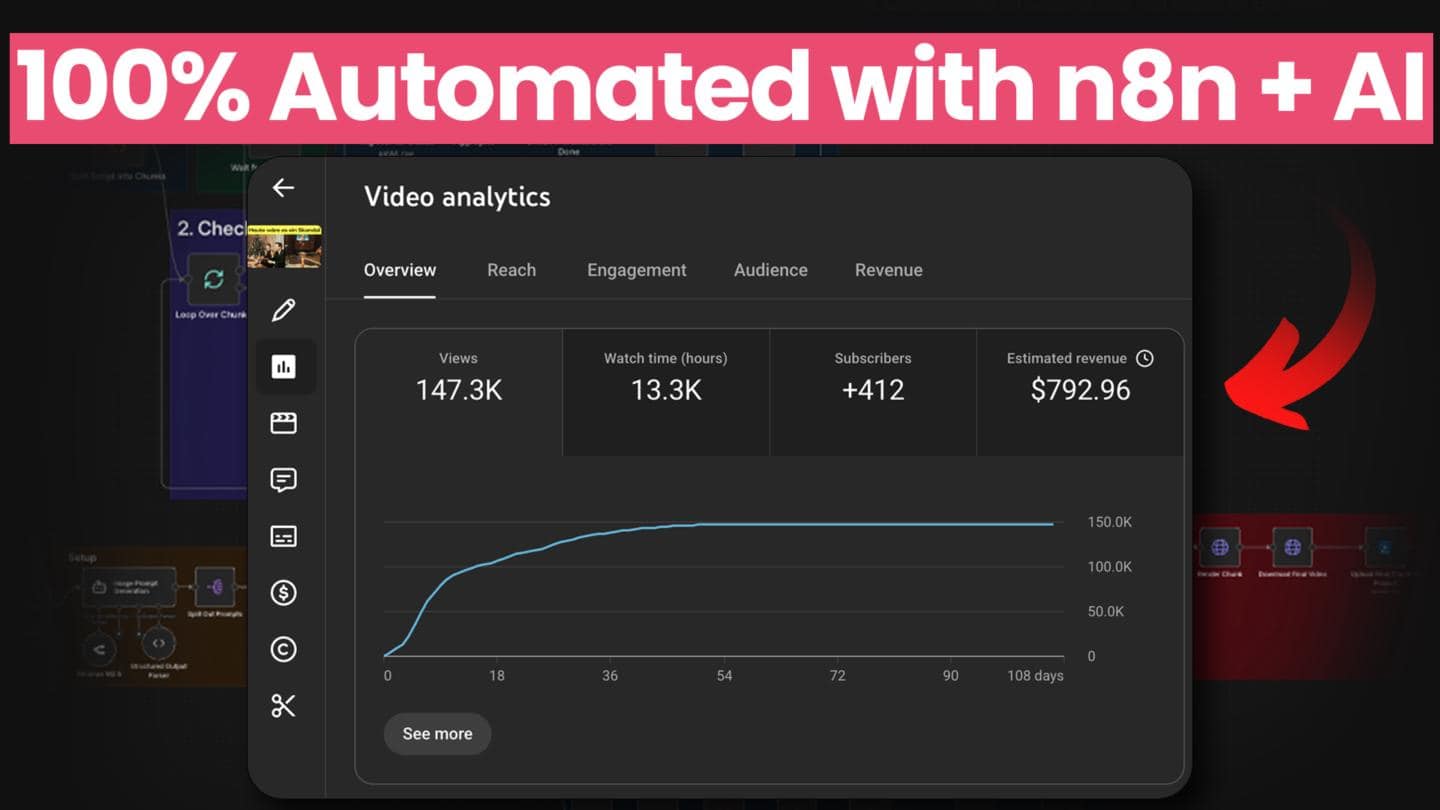The image size is (1440, 810).
Task: Click the 54 day axis label
Action: pyautogui.click(x=724, y=676)
